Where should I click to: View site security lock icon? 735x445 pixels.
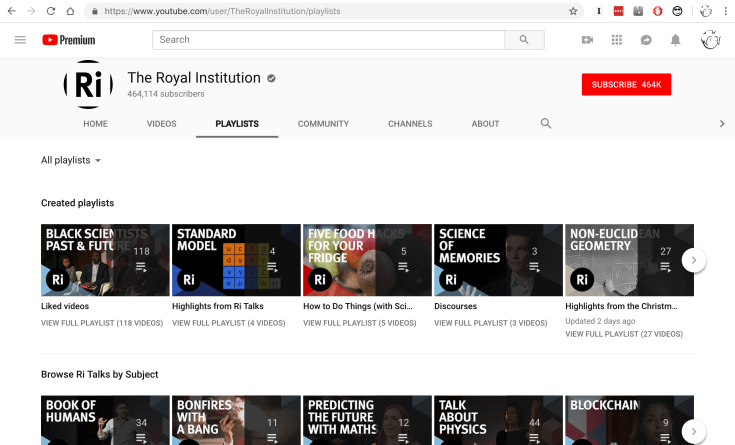95,11
